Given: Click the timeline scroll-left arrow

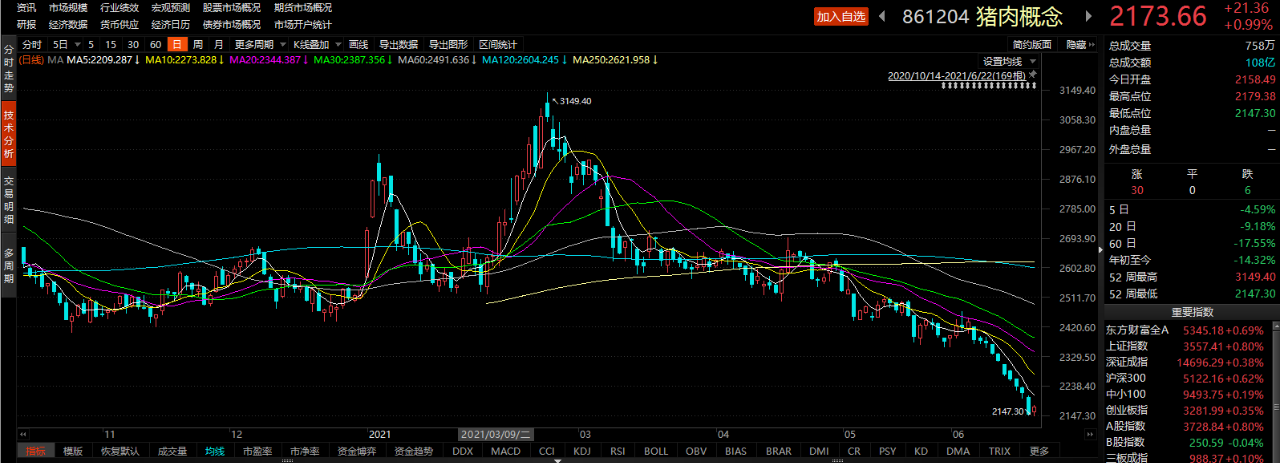Looking at the screenshot, I should pos(23,435).
